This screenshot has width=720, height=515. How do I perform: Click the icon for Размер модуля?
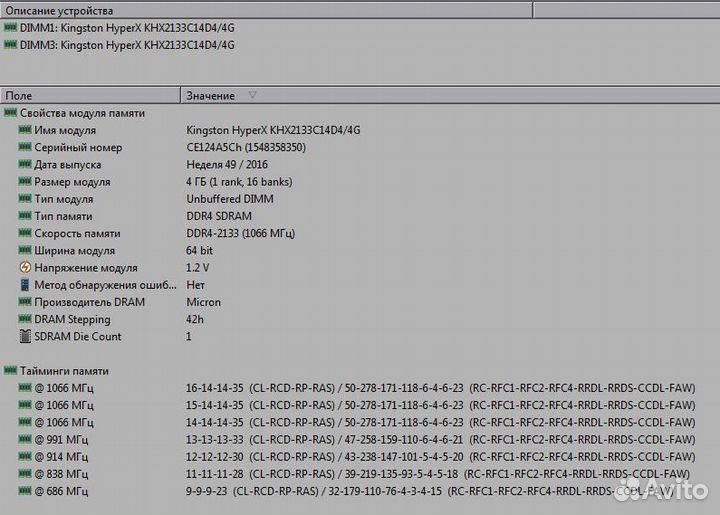[25, 181]
